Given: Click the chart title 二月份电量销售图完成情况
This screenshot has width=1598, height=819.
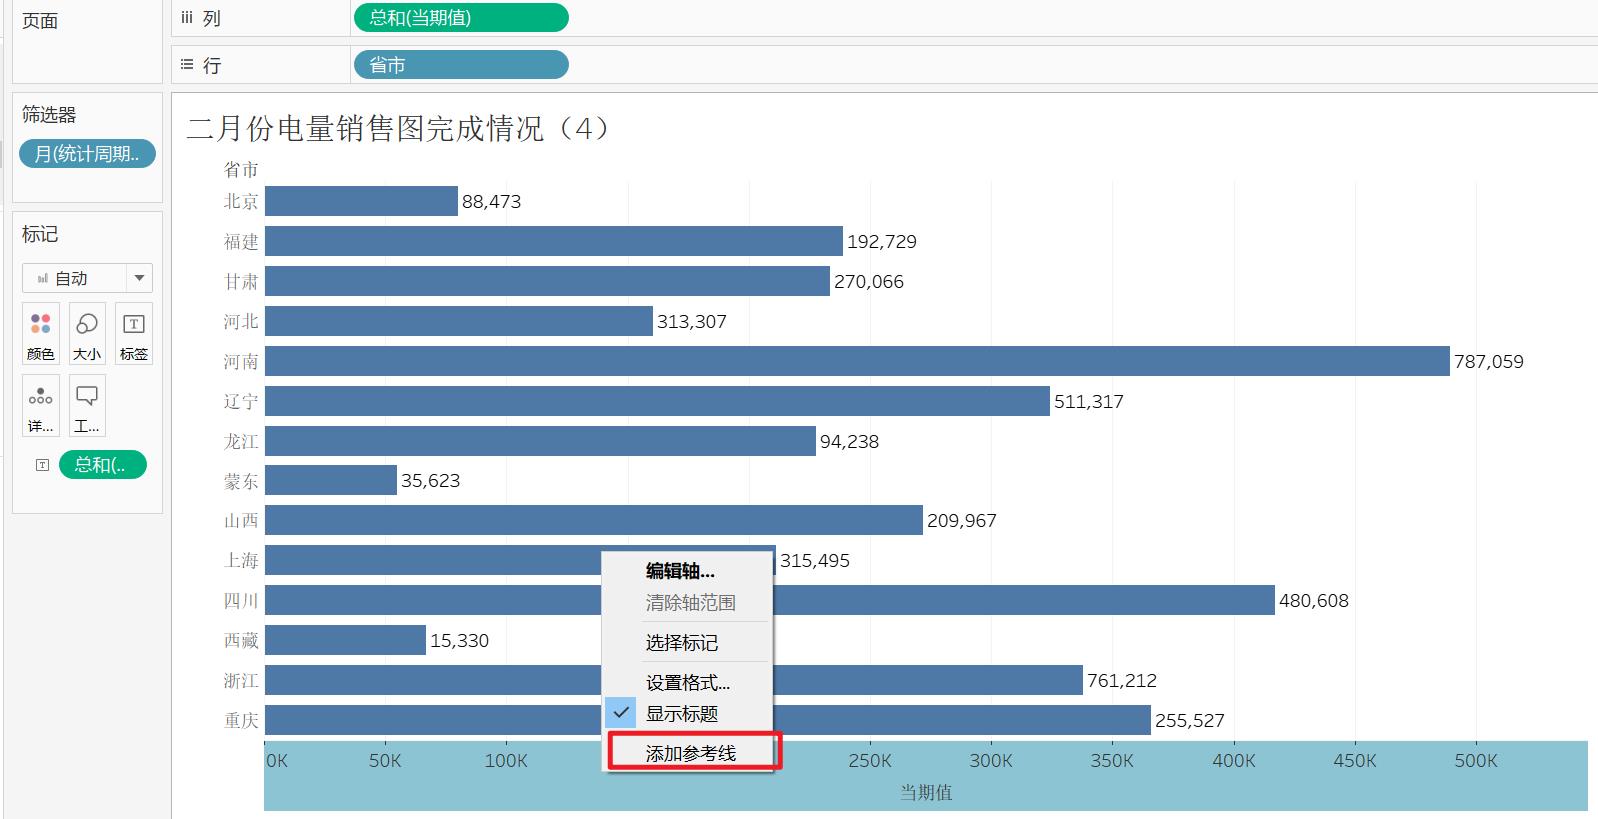Looking at the screenshot, I should tap(397, 128).
